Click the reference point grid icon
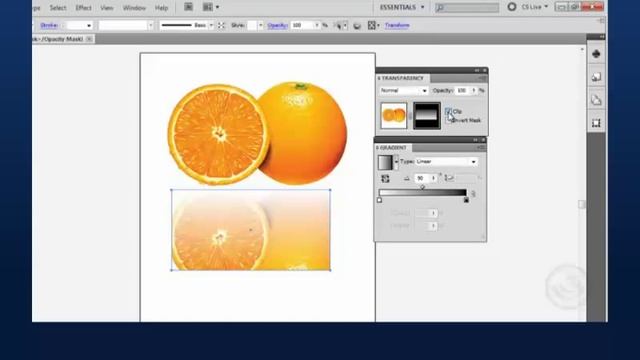This screenshot has height=360, width=640. click(371, 25)
